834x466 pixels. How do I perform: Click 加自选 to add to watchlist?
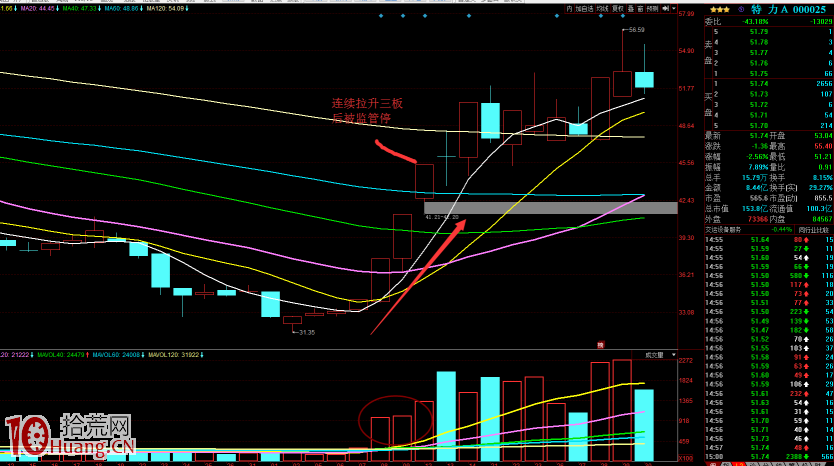pos(583,9)
